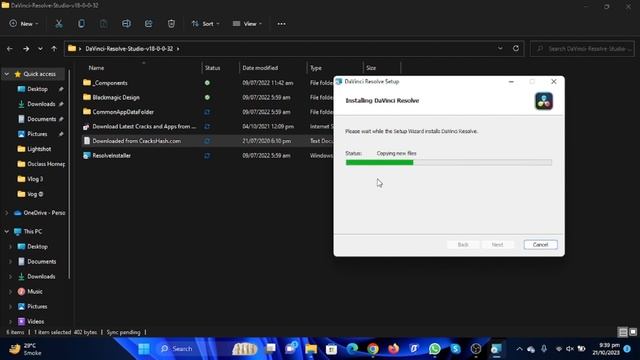Click the Copy icon in Explorer toolbar
This screenshot has width=640, height=360.
(x=81, y=24)
